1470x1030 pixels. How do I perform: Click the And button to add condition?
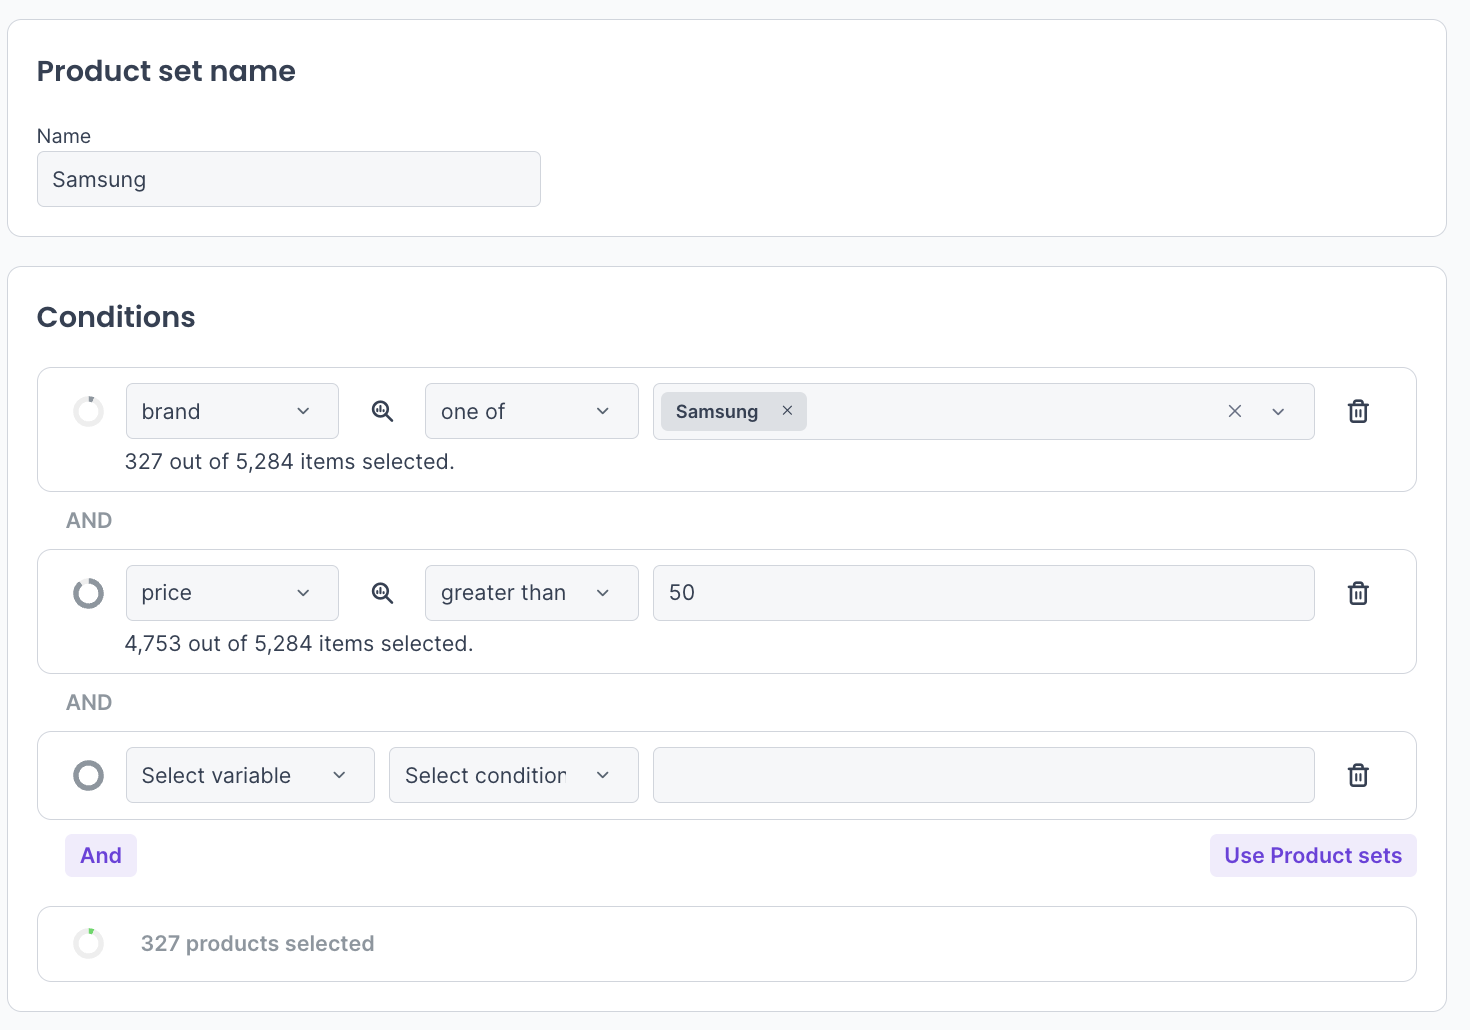pos(101,856)
